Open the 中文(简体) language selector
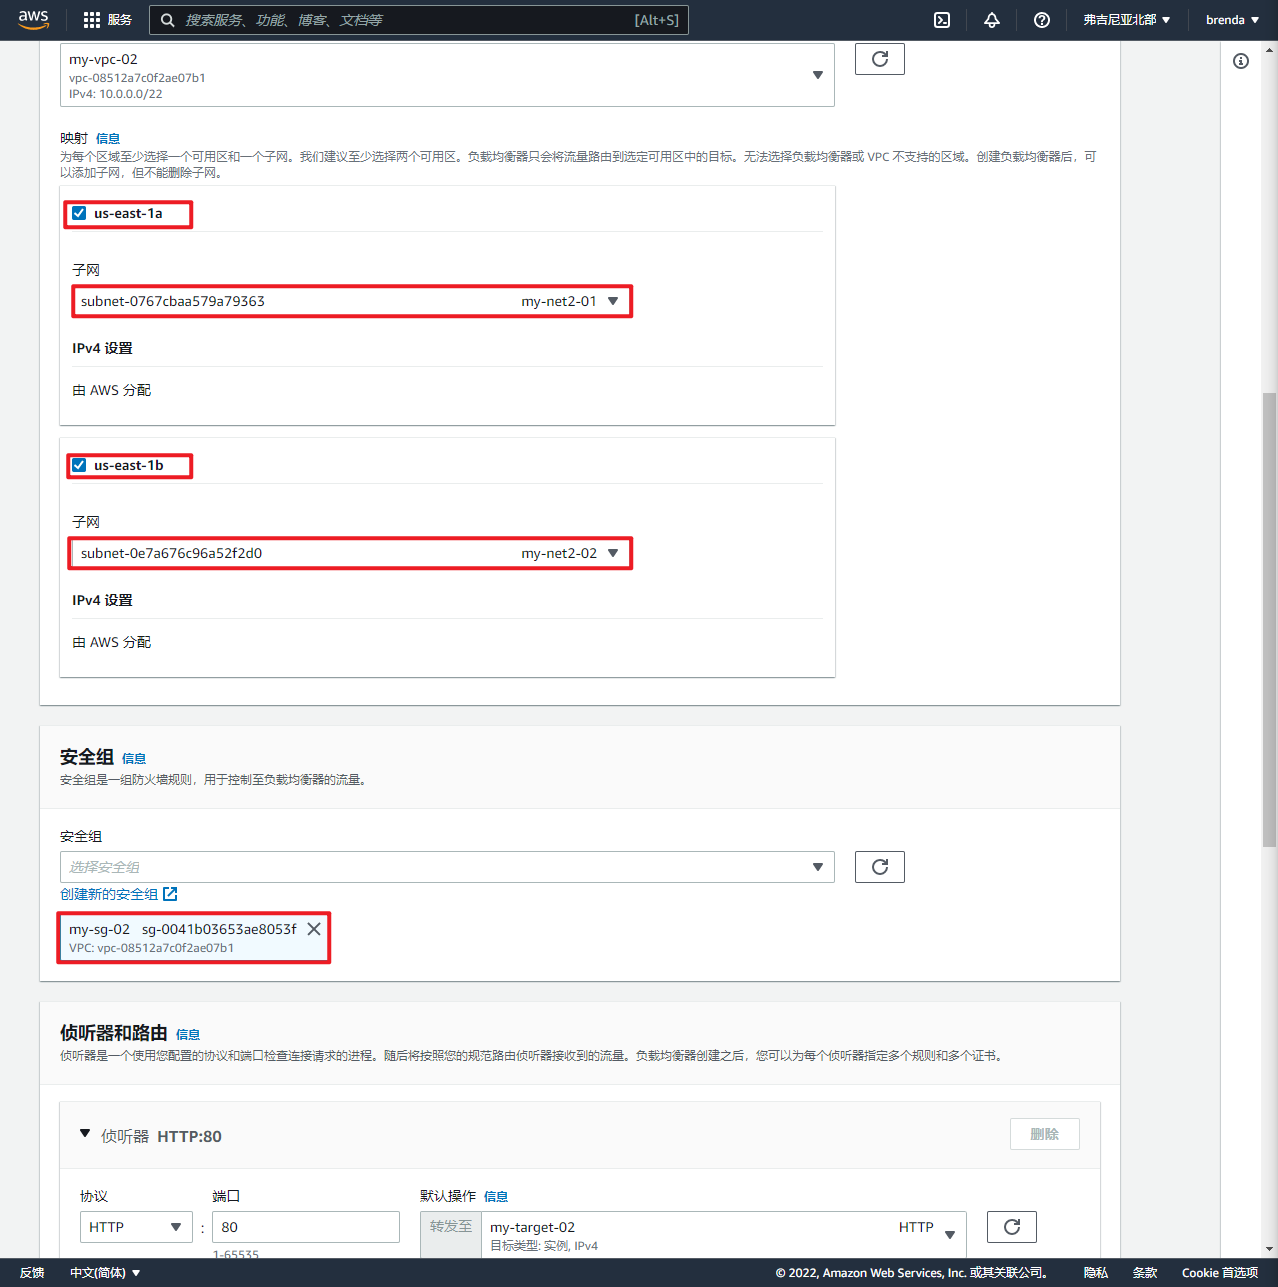This screenshot has width=1278, height=1287. coord(105,1273)
